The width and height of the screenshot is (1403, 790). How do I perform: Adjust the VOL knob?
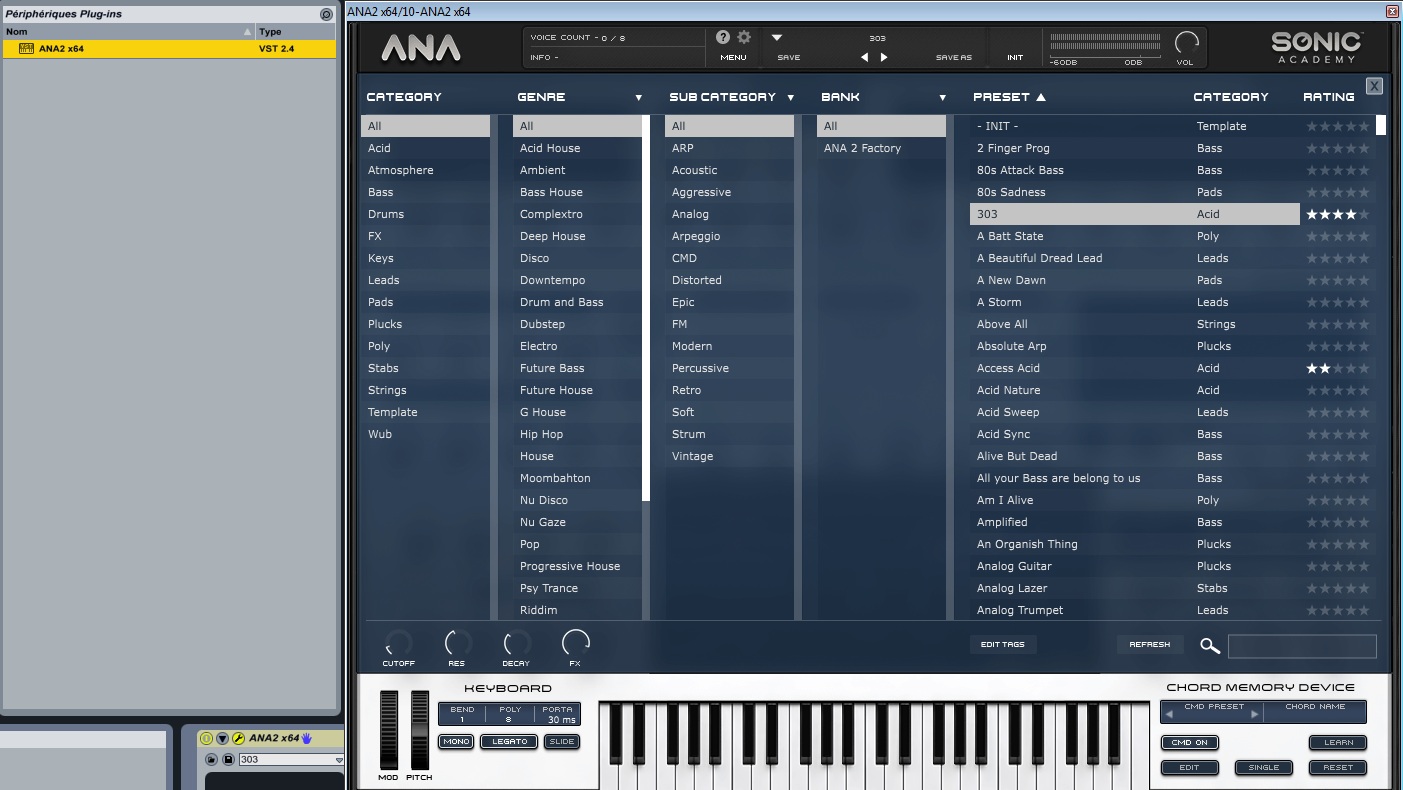tap(1186, 43)
